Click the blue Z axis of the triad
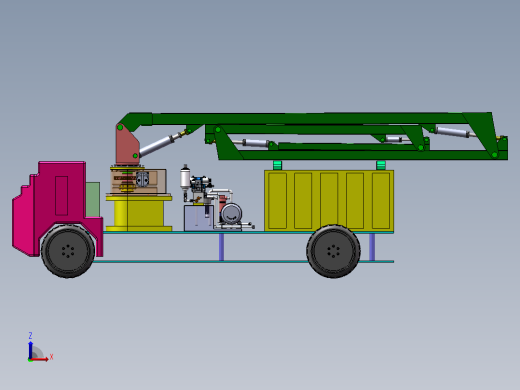 30,349
